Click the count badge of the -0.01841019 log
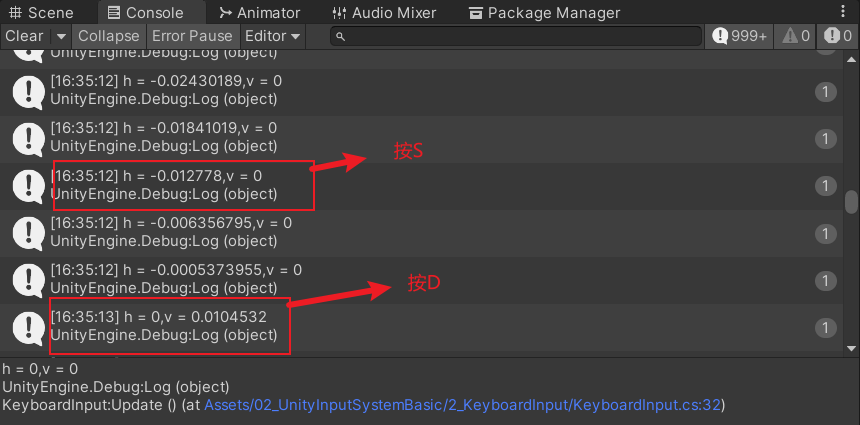 point(826,139)
